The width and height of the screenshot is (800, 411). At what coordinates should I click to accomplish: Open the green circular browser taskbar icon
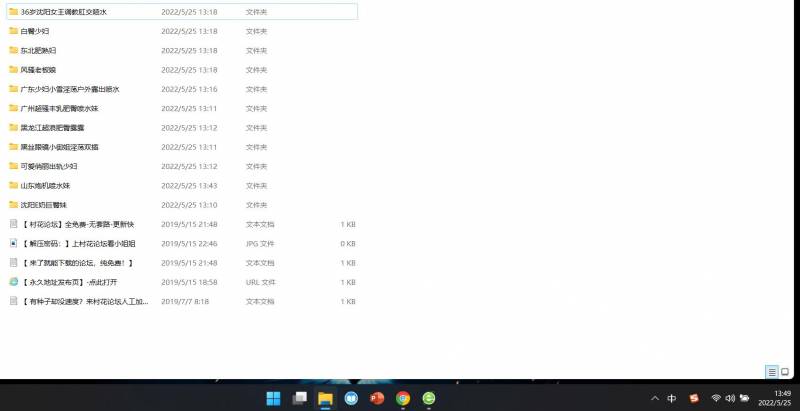point(429,398)
